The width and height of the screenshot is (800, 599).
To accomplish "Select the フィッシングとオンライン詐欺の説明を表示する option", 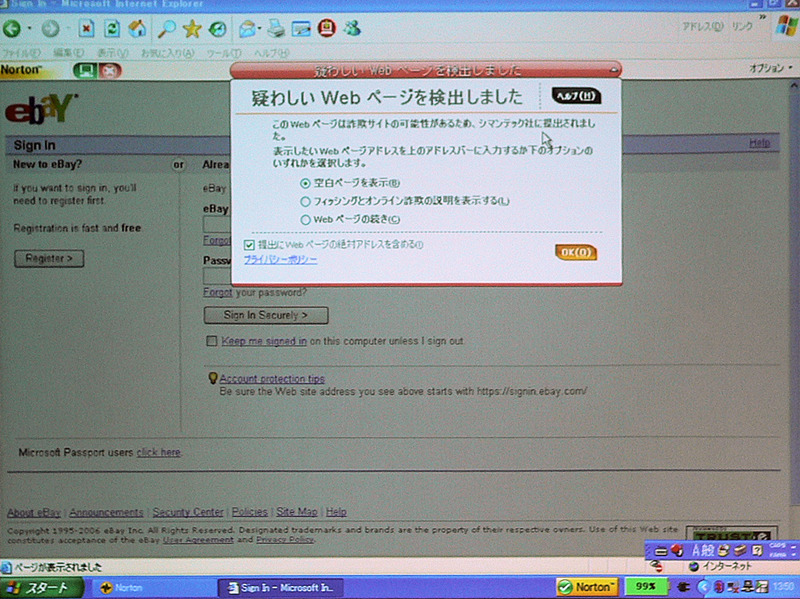I will tap(305, 202).
